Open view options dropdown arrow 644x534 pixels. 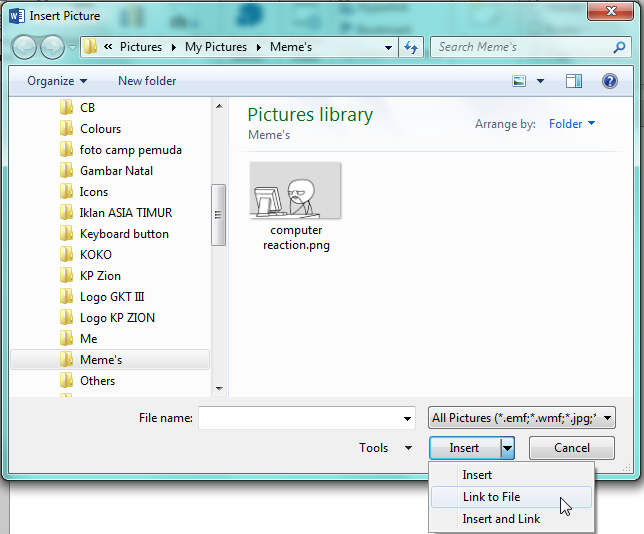point(540,81)
